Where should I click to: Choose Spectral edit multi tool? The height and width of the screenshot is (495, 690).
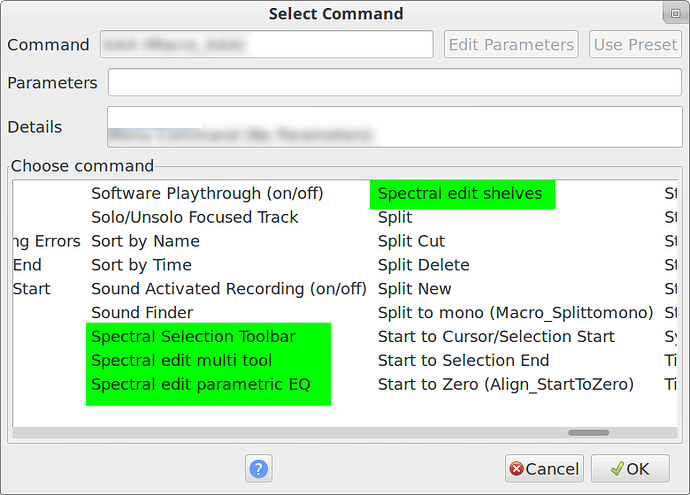(x=181, y=361)
